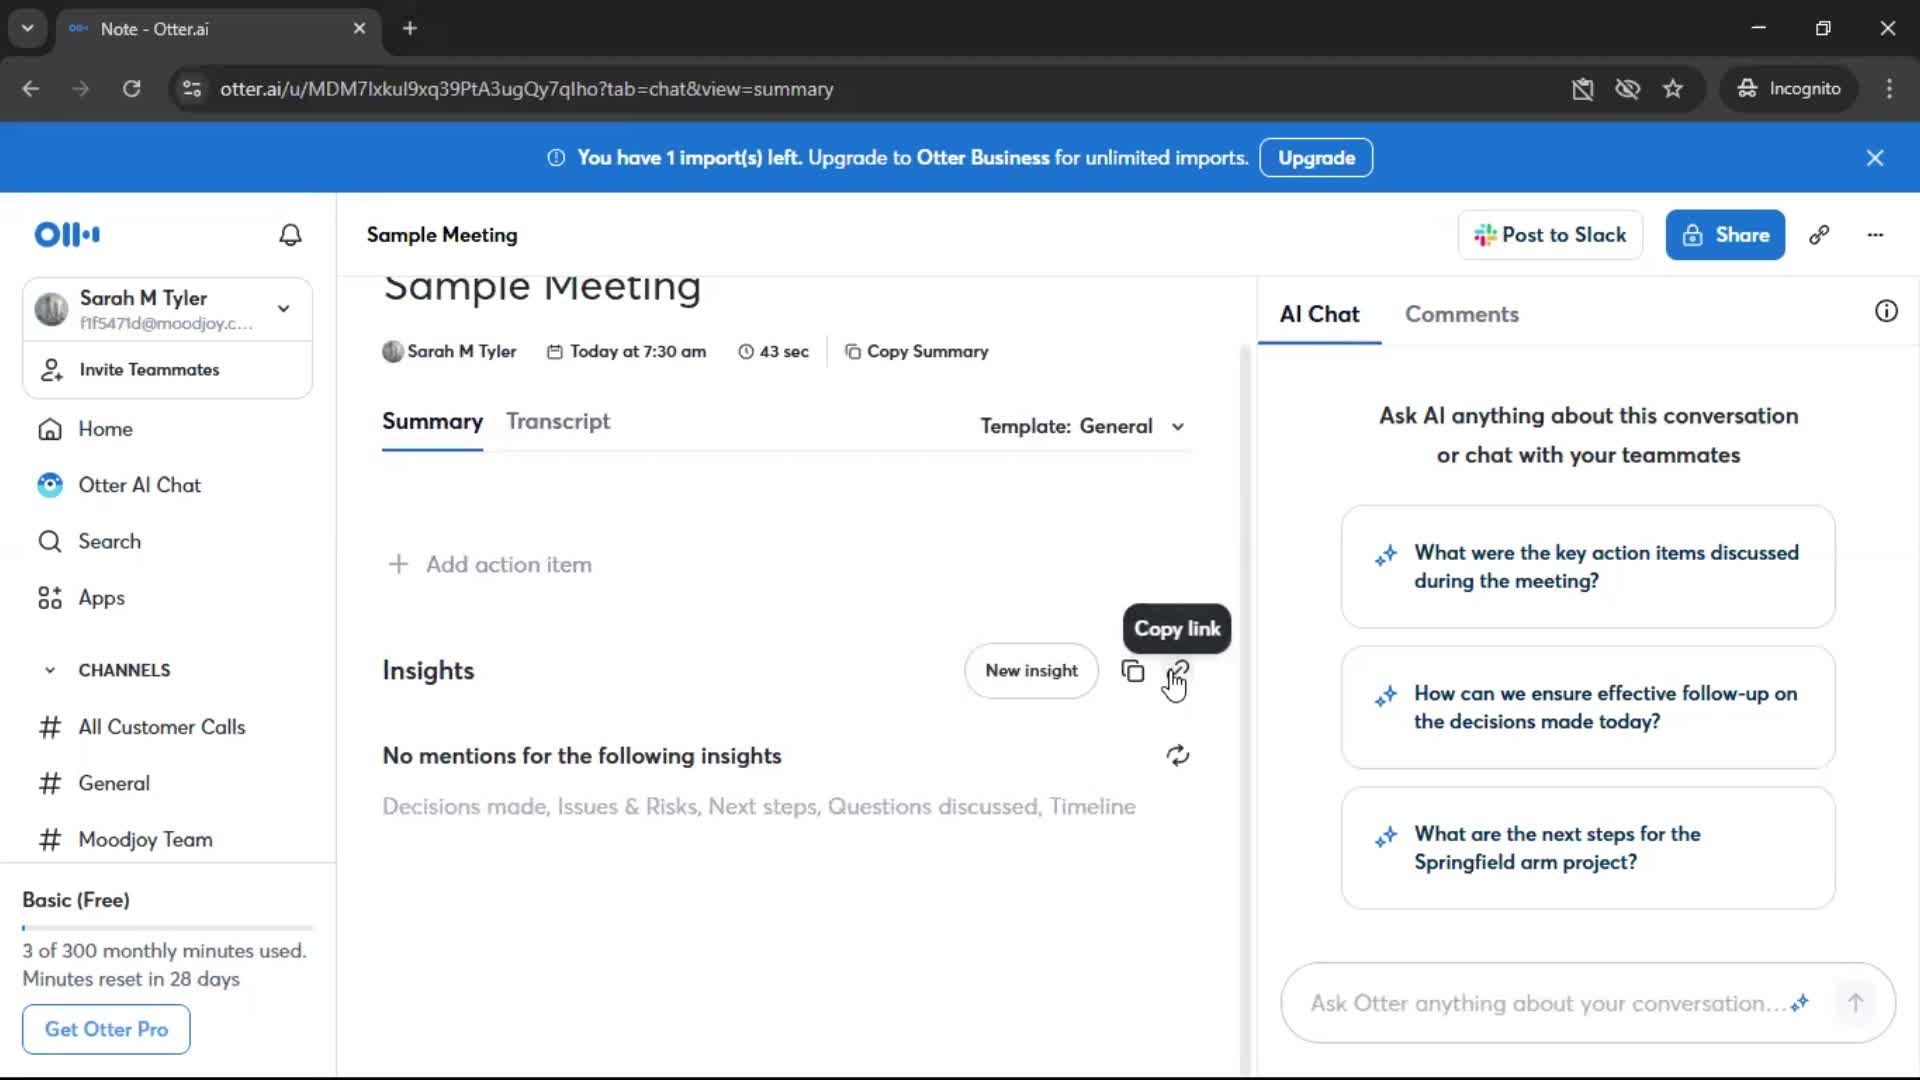The width and height of the screenshot is (1920, 1080).
Task: Open the more options ellipsis menu
Action: coord(1875,235)
